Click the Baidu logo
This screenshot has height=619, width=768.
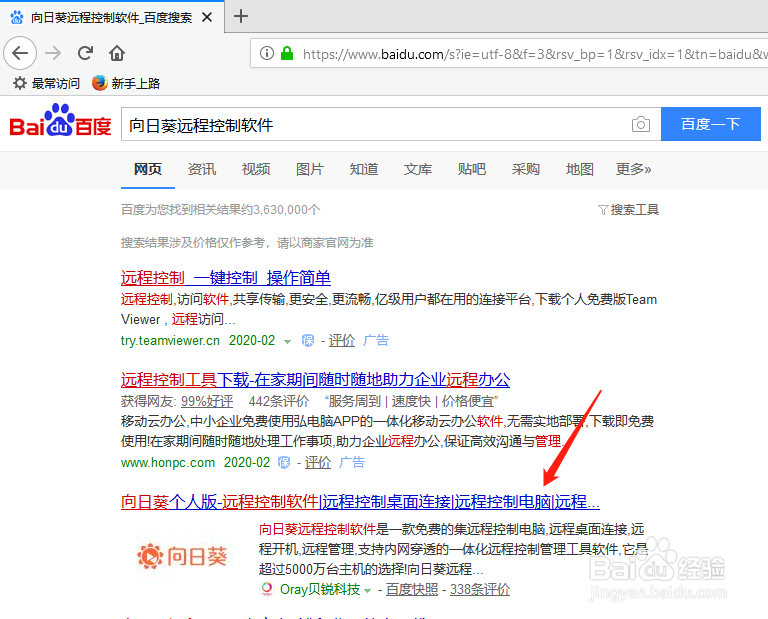click(60, 120)
